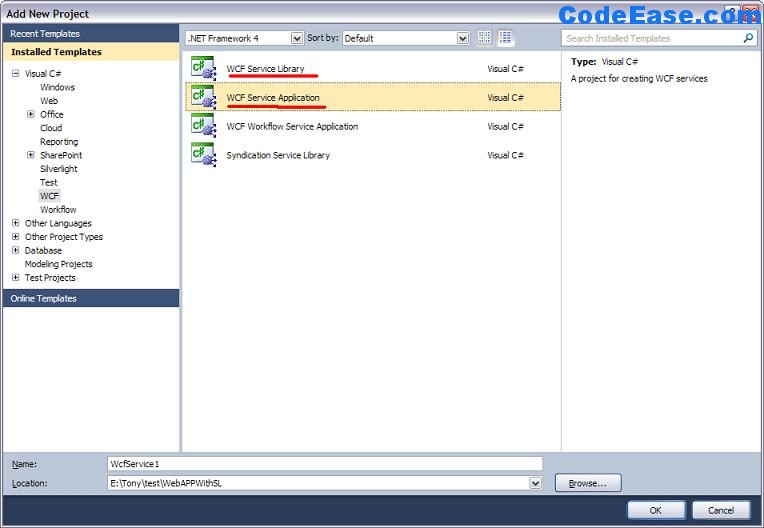Select WCF Service Library template name

pyautogui.click(x=266, y=69)
